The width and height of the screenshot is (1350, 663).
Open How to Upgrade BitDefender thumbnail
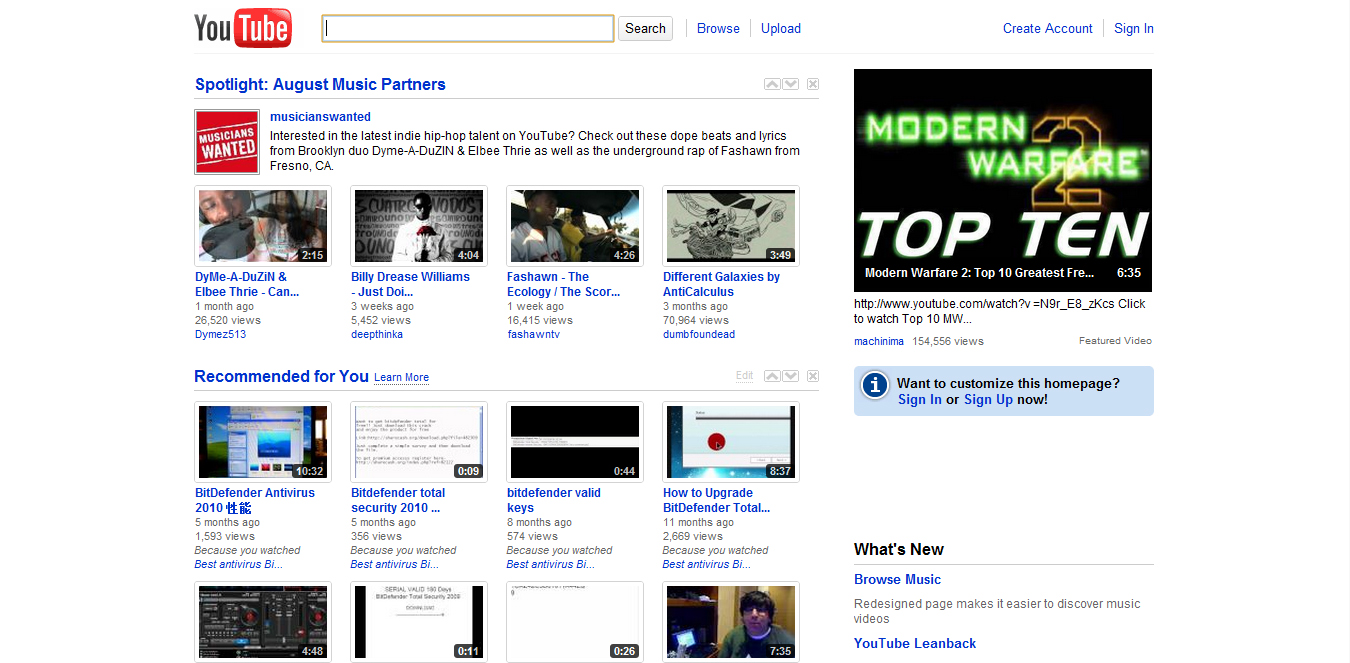click(x=731, y=442)
